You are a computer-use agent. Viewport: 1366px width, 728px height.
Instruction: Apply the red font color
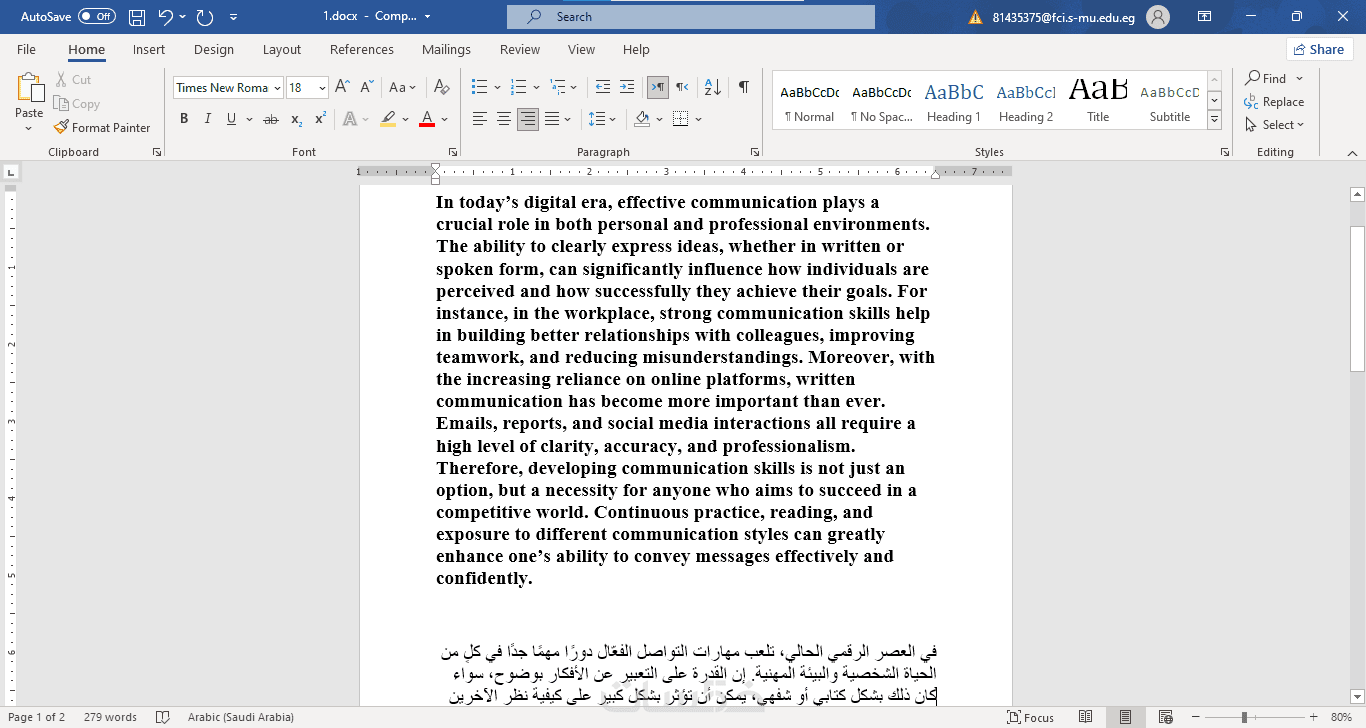pos(427,119)
